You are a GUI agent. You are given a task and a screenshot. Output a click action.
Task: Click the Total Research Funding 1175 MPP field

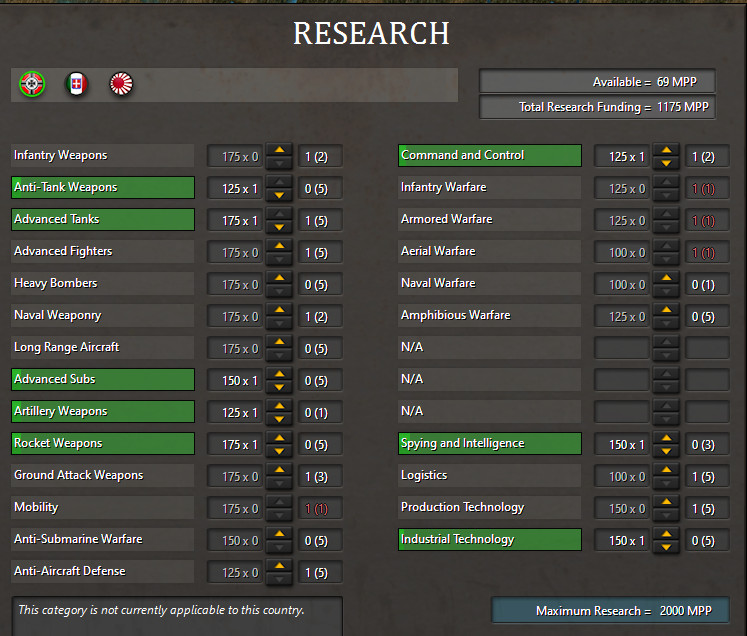coord(597,107)
